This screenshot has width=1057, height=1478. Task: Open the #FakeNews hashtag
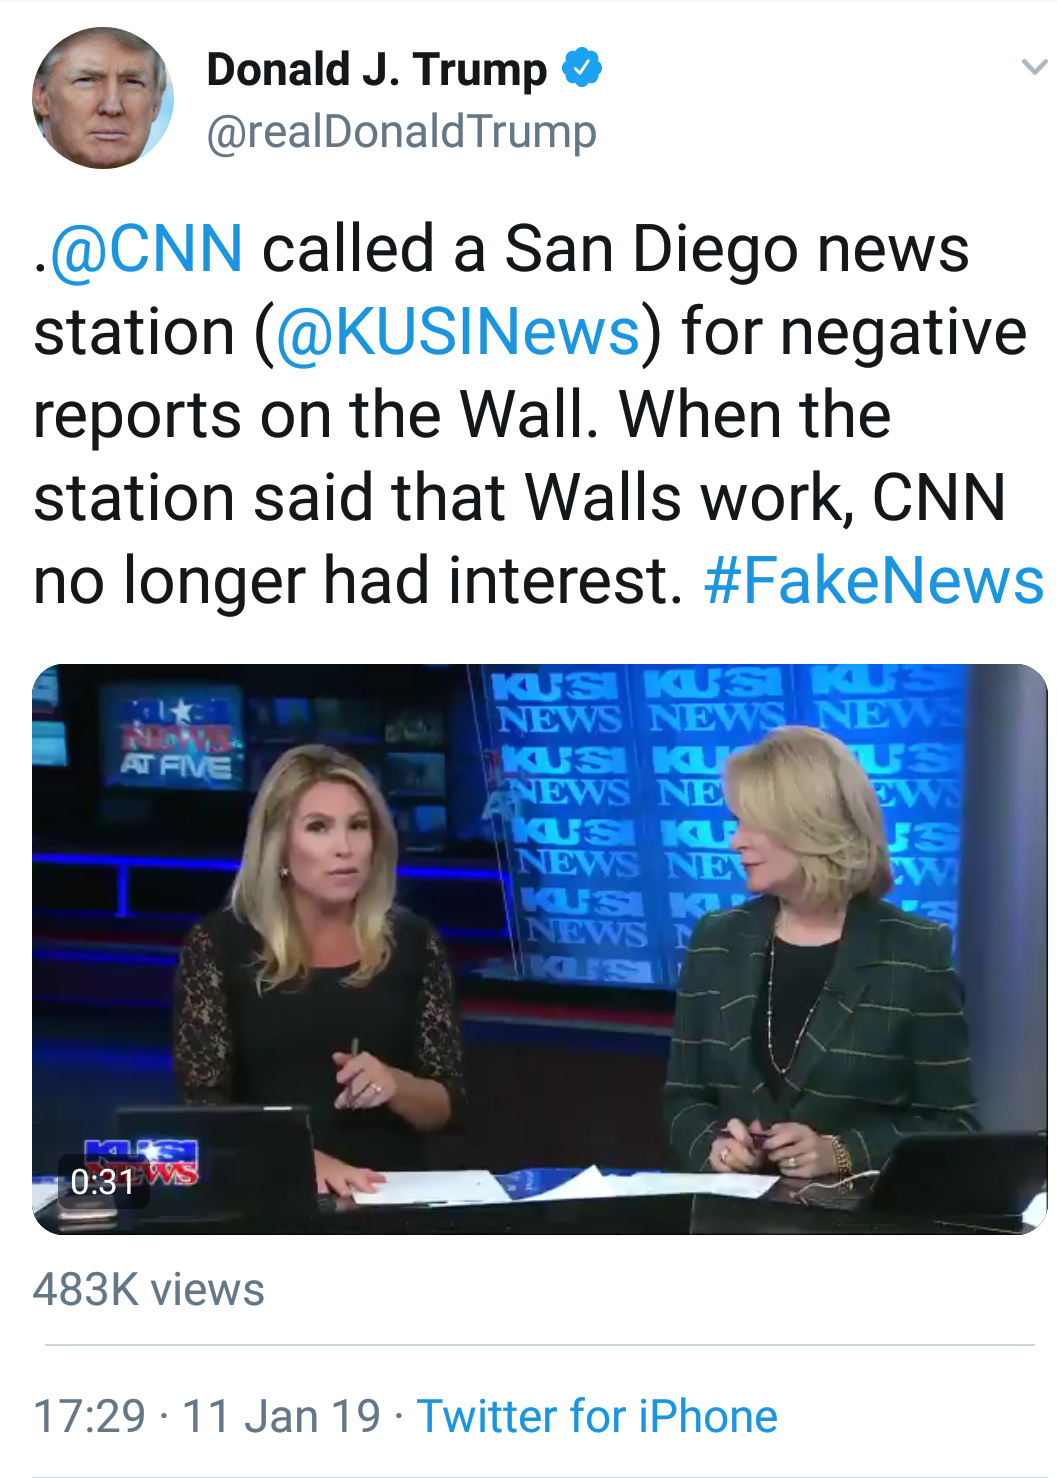coord(873,581)
